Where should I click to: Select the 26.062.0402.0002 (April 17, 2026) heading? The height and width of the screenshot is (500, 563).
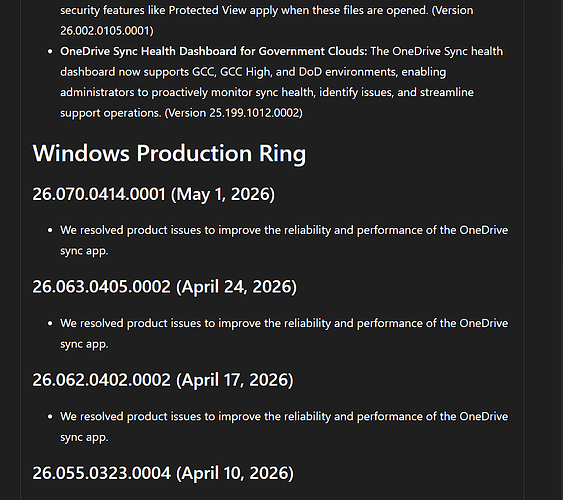(163, 380)
